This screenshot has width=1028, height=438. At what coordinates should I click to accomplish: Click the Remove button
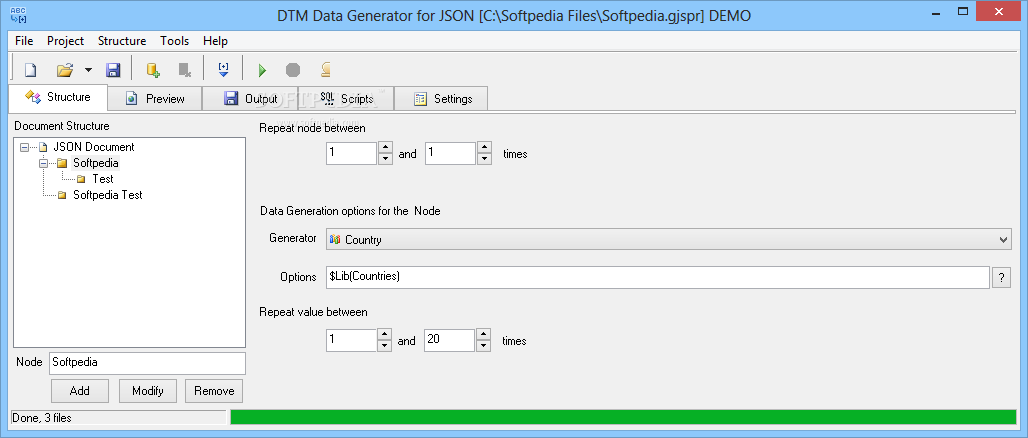pos(214,391)
